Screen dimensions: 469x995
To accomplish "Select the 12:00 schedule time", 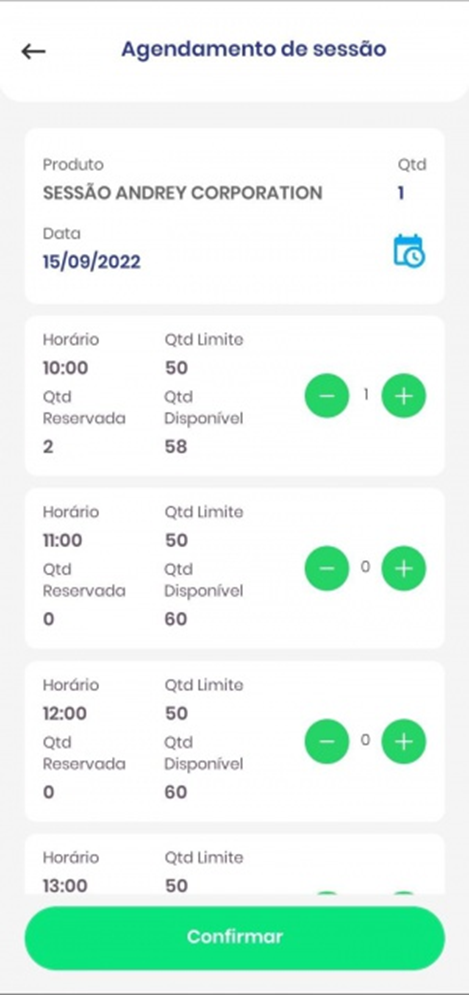I will pyautogui.click(x=65, y=713).
